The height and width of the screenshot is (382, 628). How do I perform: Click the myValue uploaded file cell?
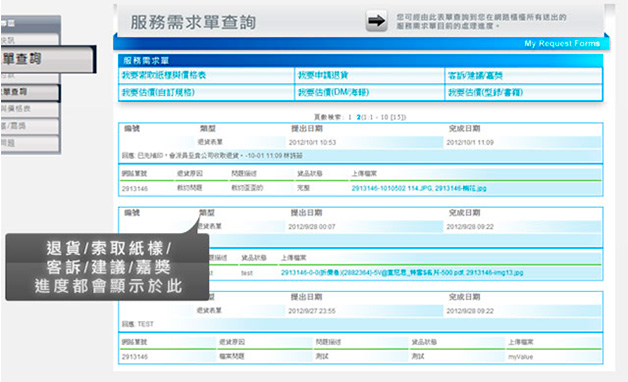coord(520,356)
